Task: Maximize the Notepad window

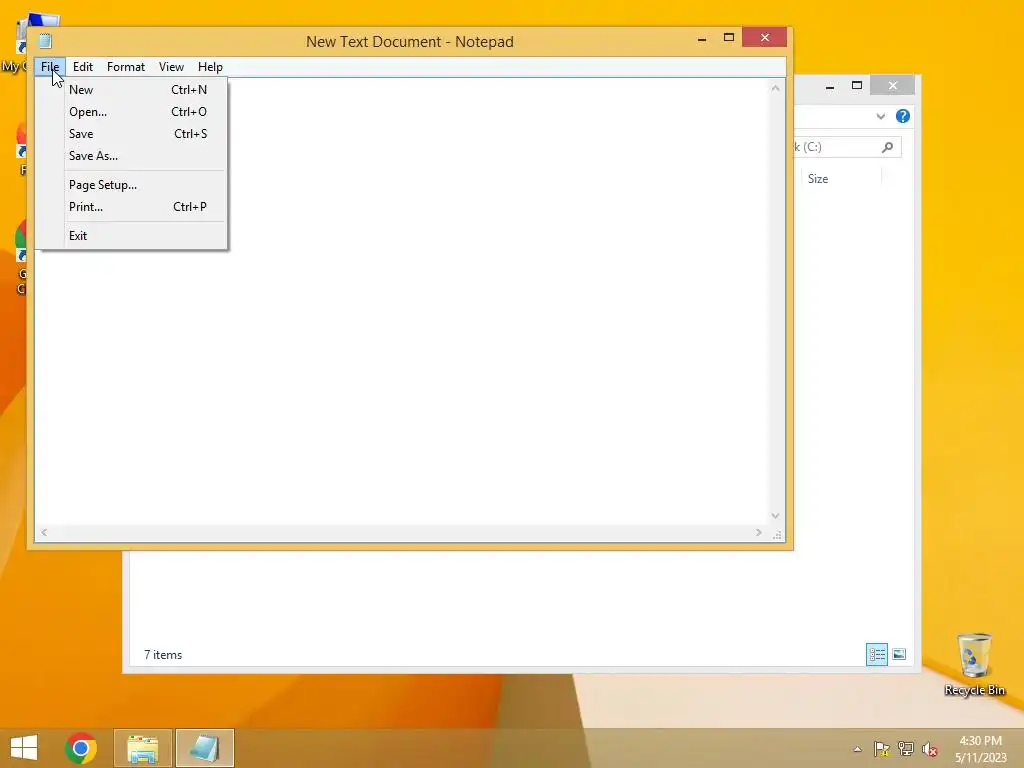Action: [729, 39]
